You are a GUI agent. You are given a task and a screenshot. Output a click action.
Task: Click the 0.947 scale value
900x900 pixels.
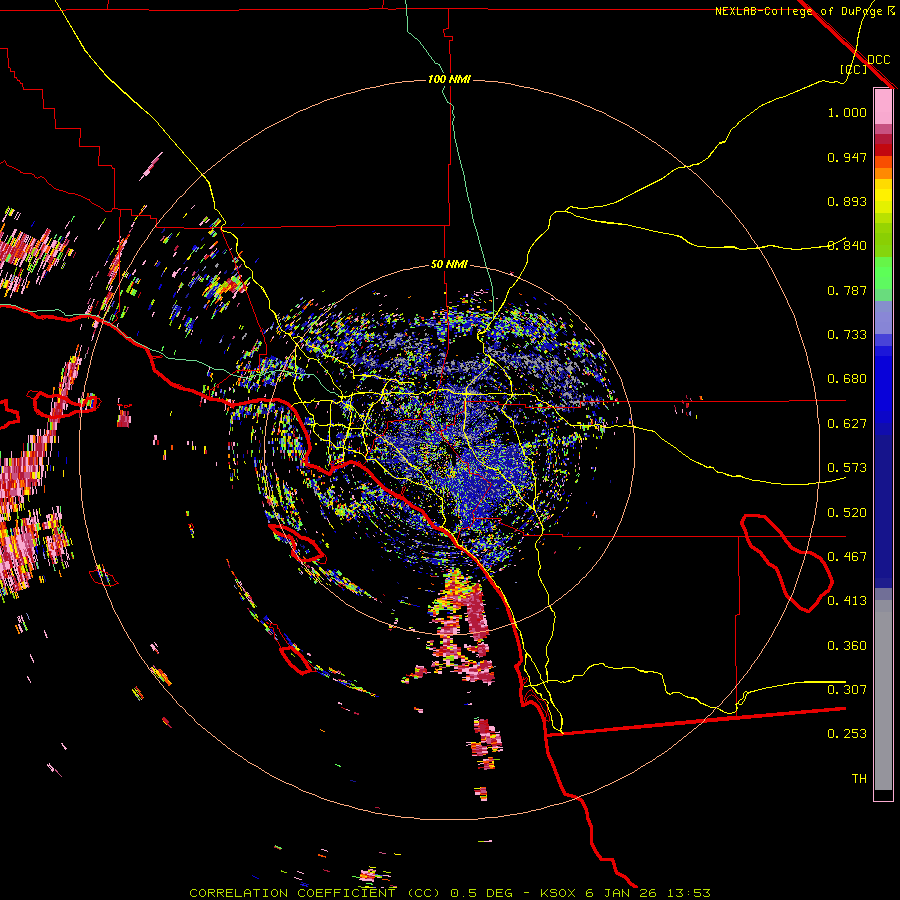pyautogui.click(x=847, y=157)
